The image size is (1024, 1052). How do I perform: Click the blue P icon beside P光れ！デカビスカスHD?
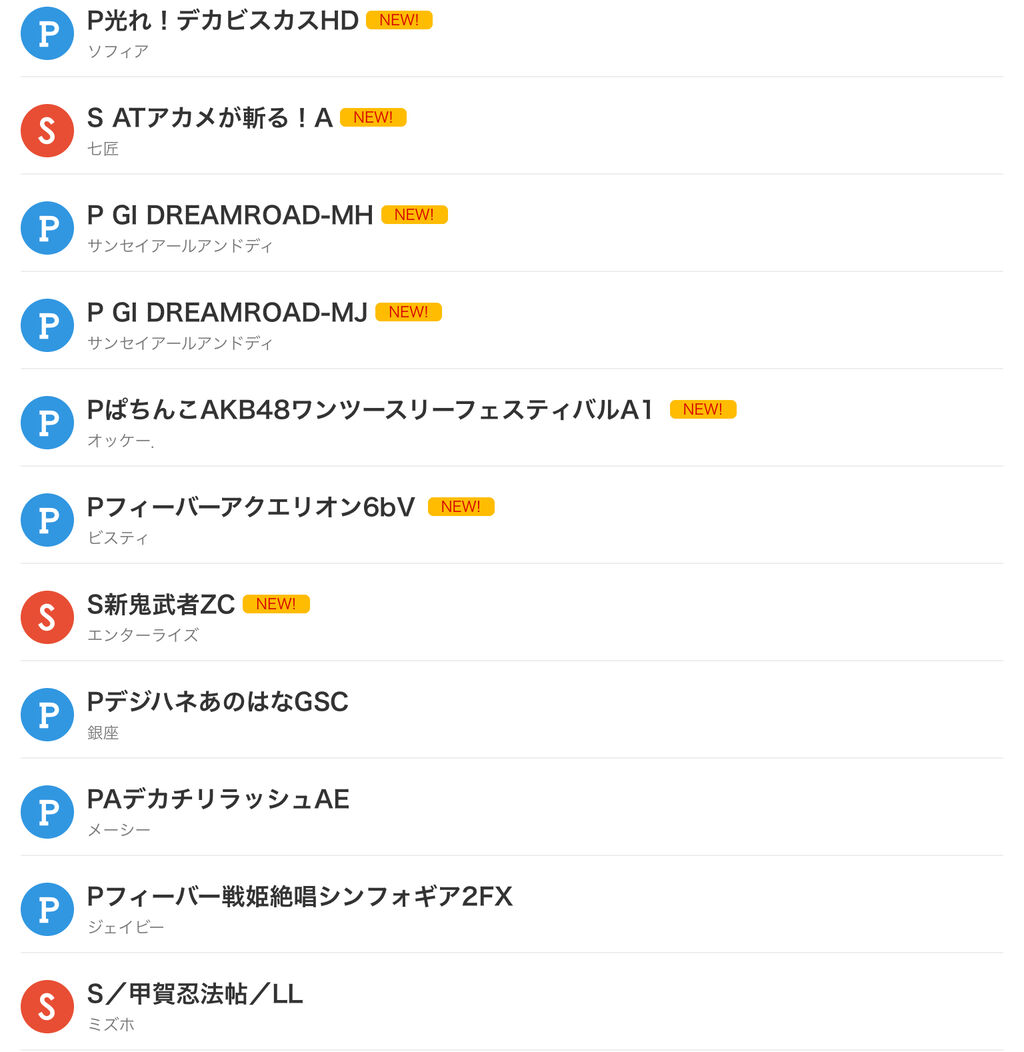point(47,34)
